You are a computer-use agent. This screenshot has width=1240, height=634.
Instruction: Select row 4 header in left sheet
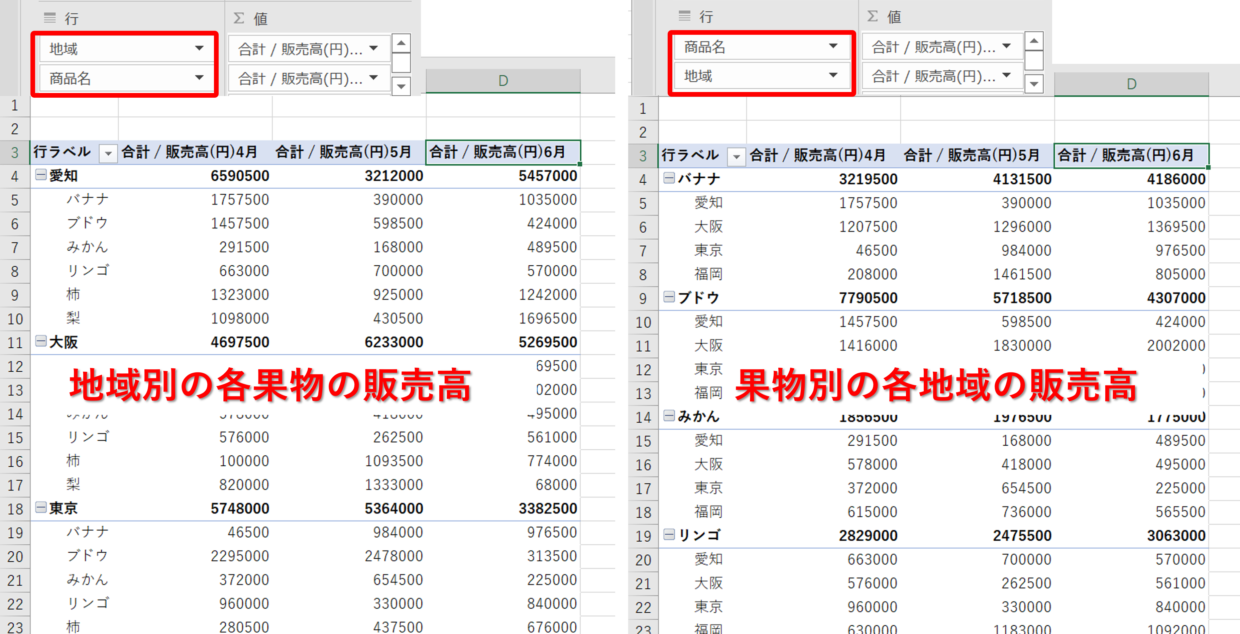pos(15,176)
